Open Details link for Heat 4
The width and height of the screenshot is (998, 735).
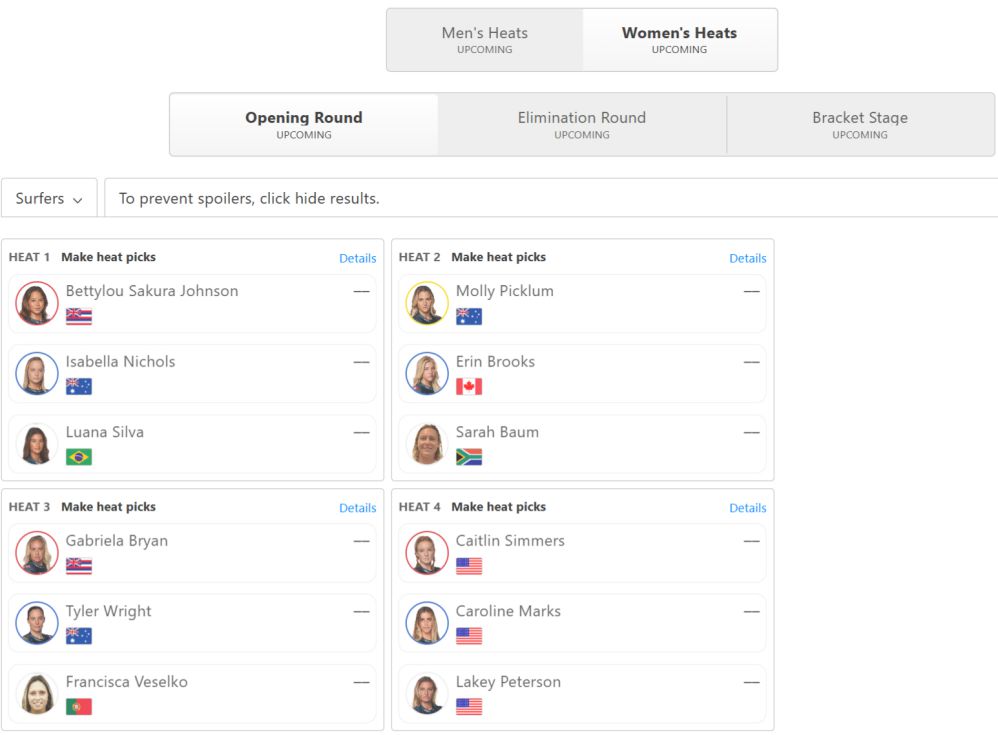(x=748, y=508)
